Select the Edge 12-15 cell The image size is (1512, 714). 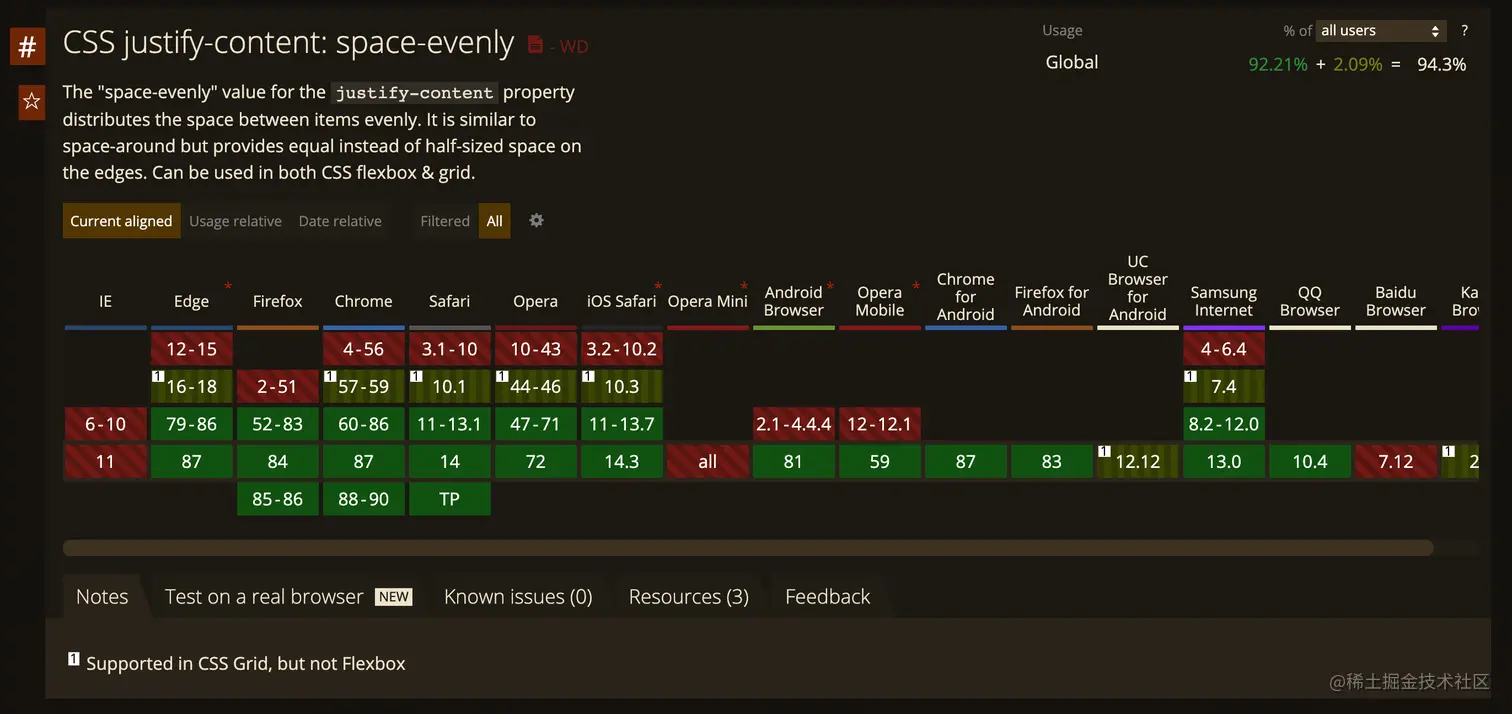(192, 349)
